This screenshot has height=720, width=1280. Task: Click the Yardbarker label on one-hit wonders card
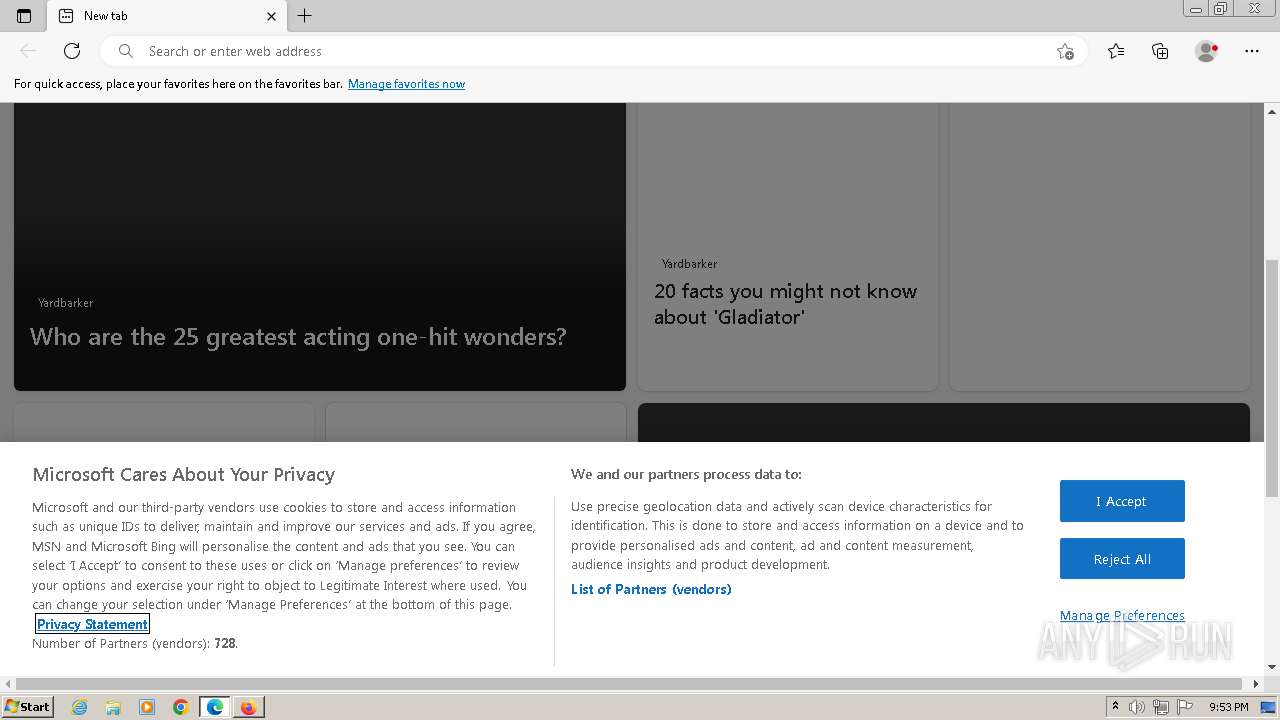click(65, 303)
